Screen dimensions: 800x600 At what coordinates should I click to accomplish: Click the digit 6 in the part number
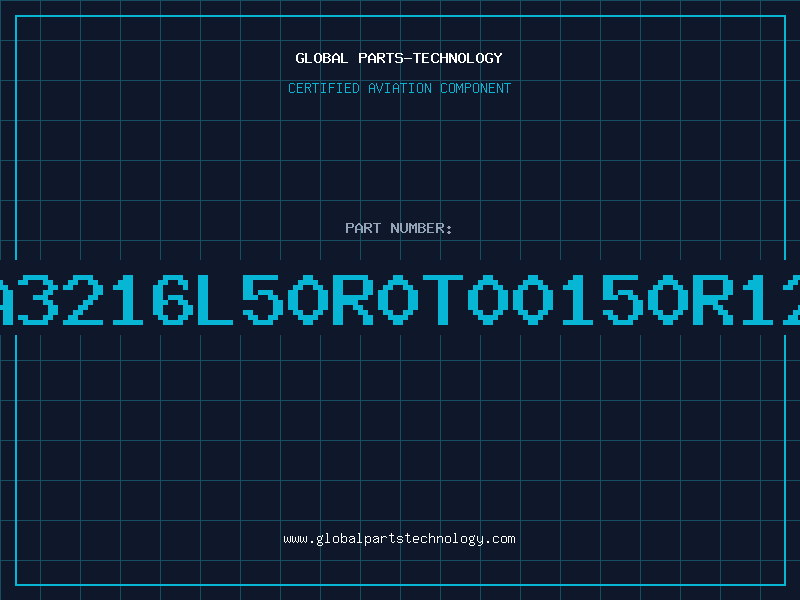(x=173, y=299)
